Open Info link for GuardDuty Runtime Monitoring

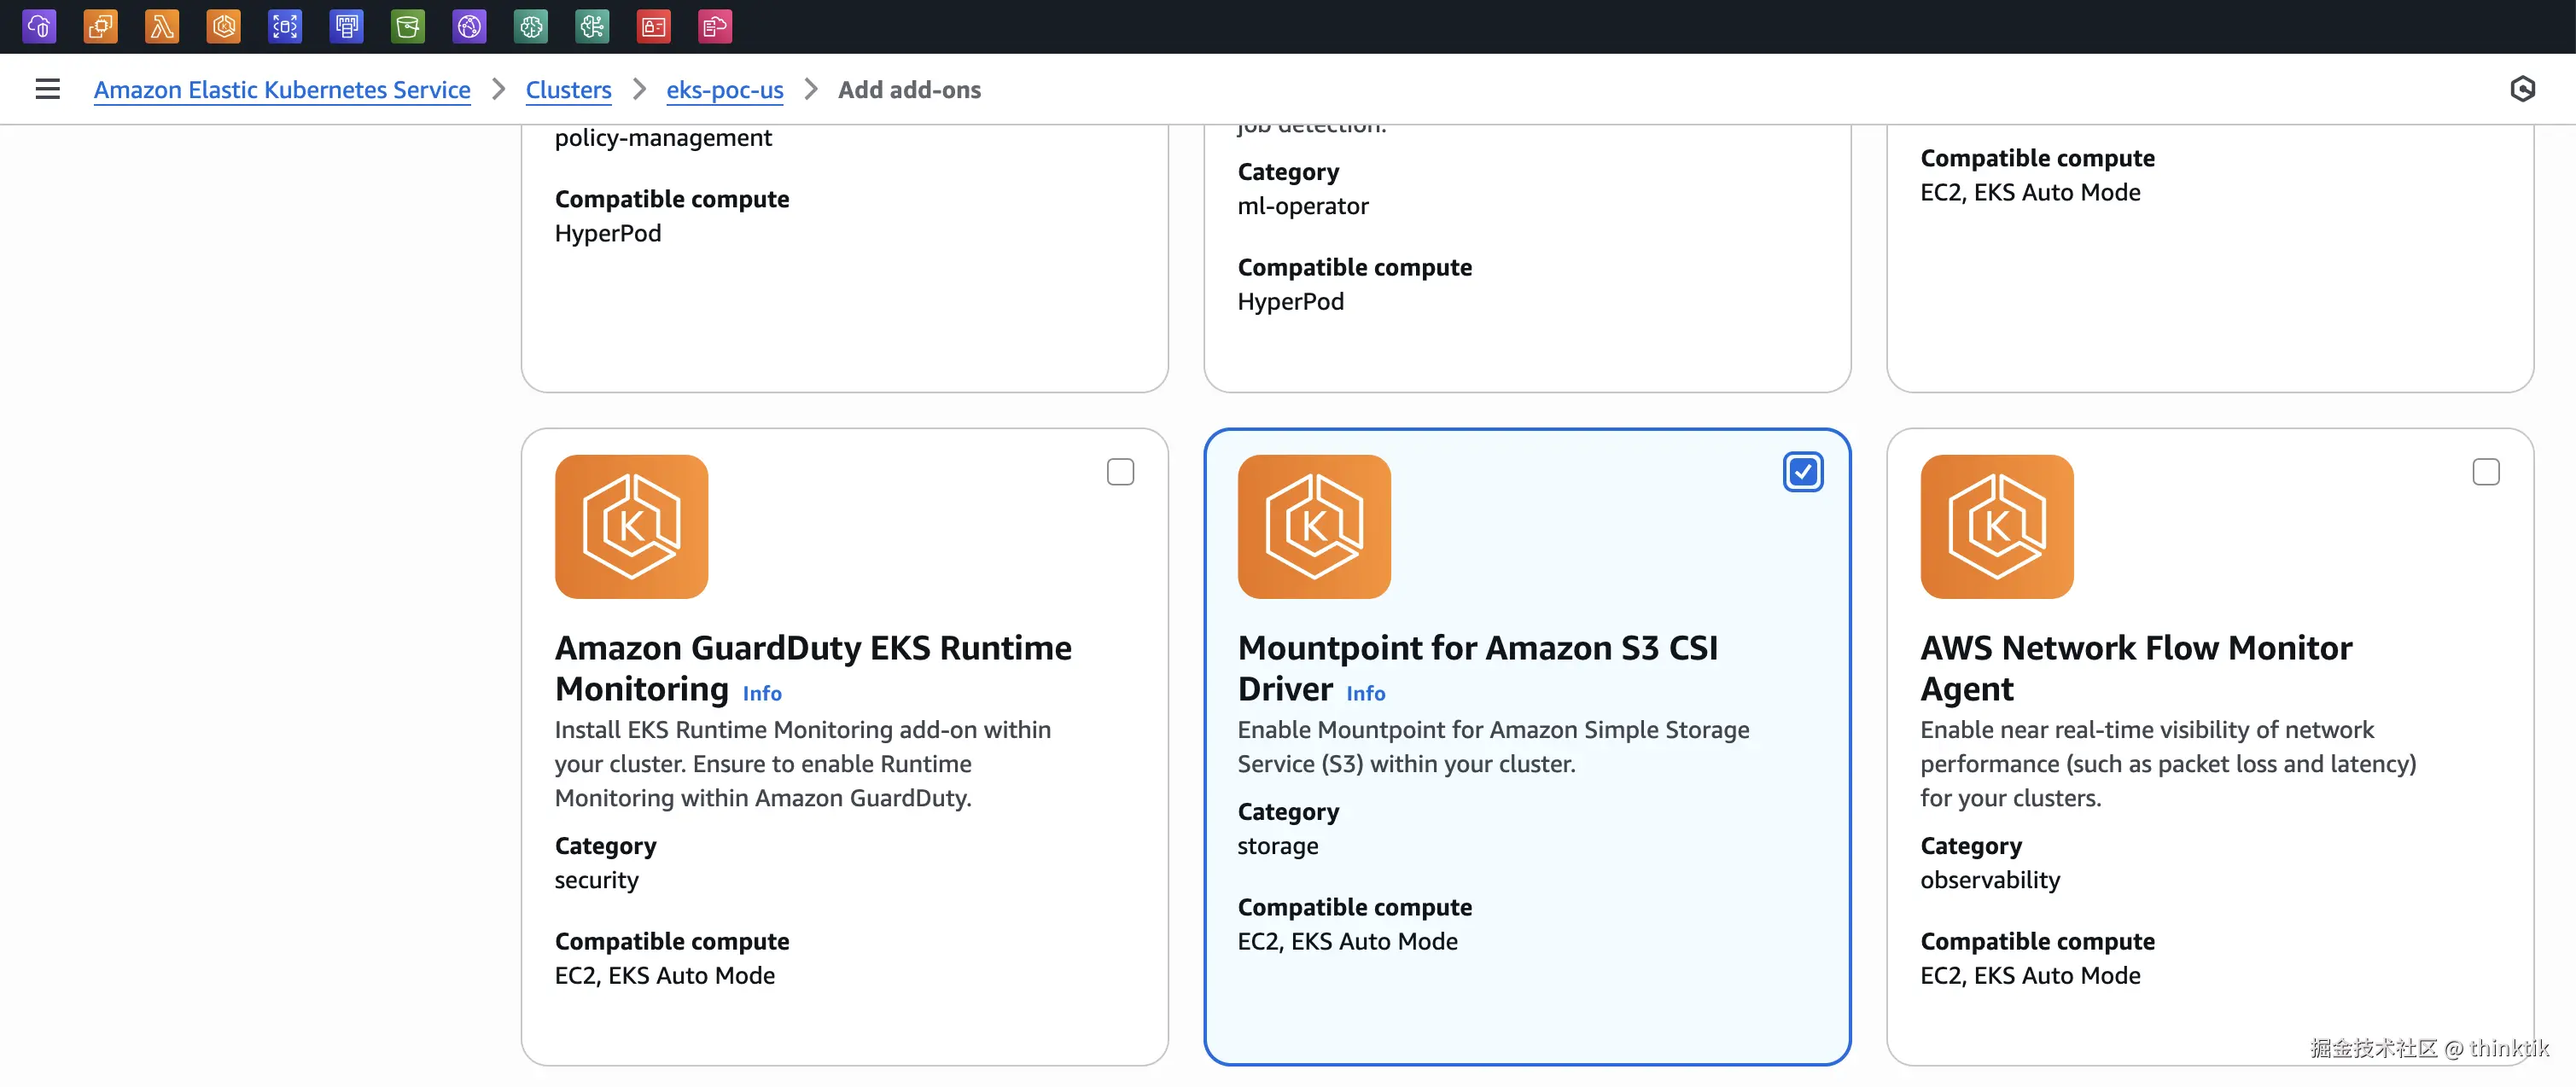(762, 693)
